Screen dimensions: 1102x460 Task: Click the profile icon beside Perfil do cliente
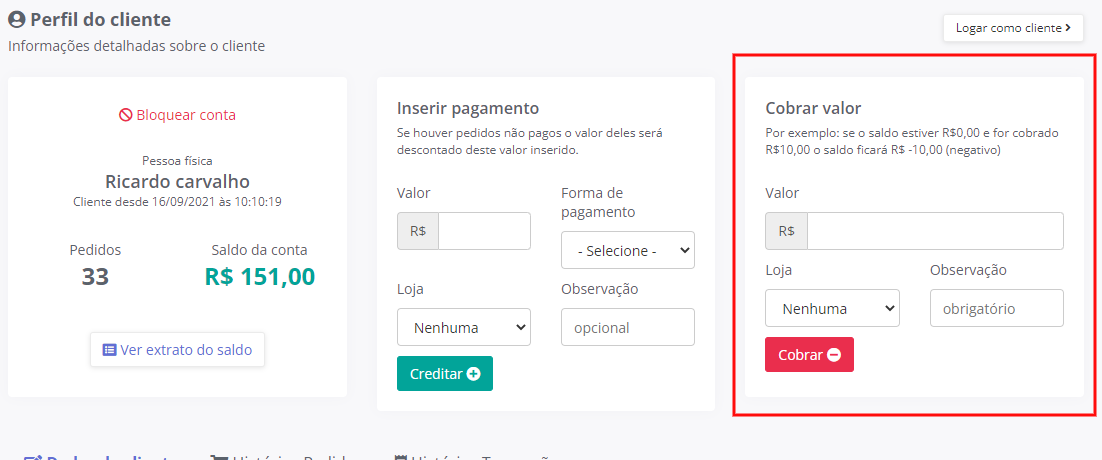click(x=17, y=19)
